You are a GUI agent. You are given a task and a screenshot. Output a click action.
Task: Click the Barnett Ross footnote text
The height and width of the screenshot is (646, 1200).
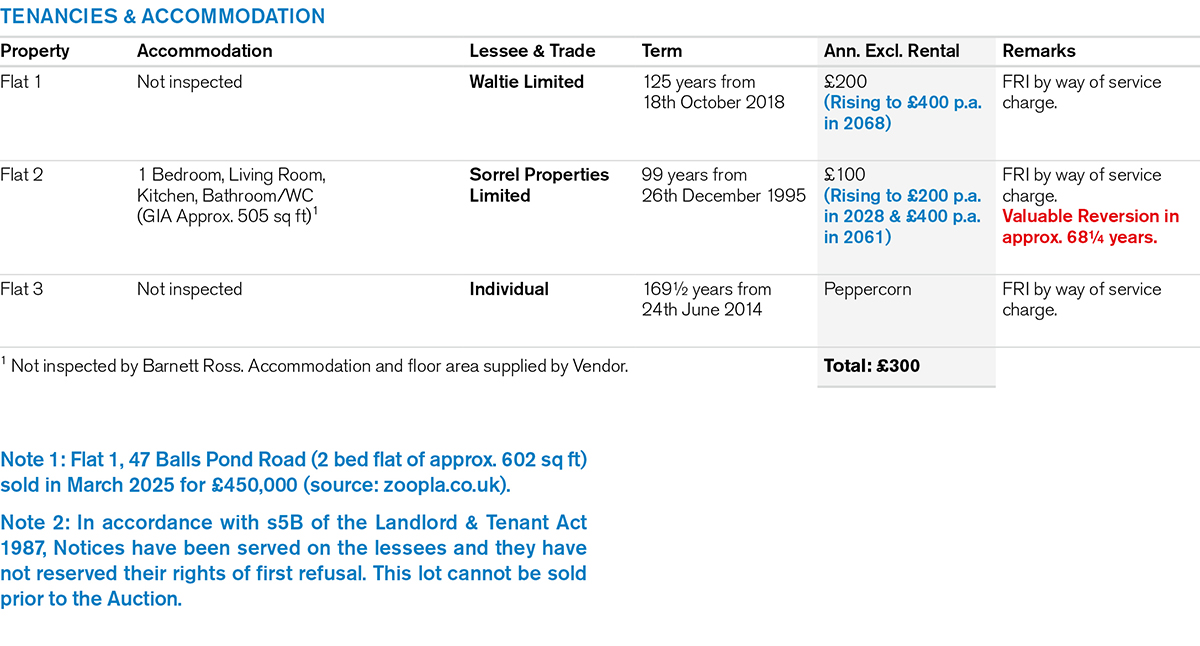[x=315, y=366]
